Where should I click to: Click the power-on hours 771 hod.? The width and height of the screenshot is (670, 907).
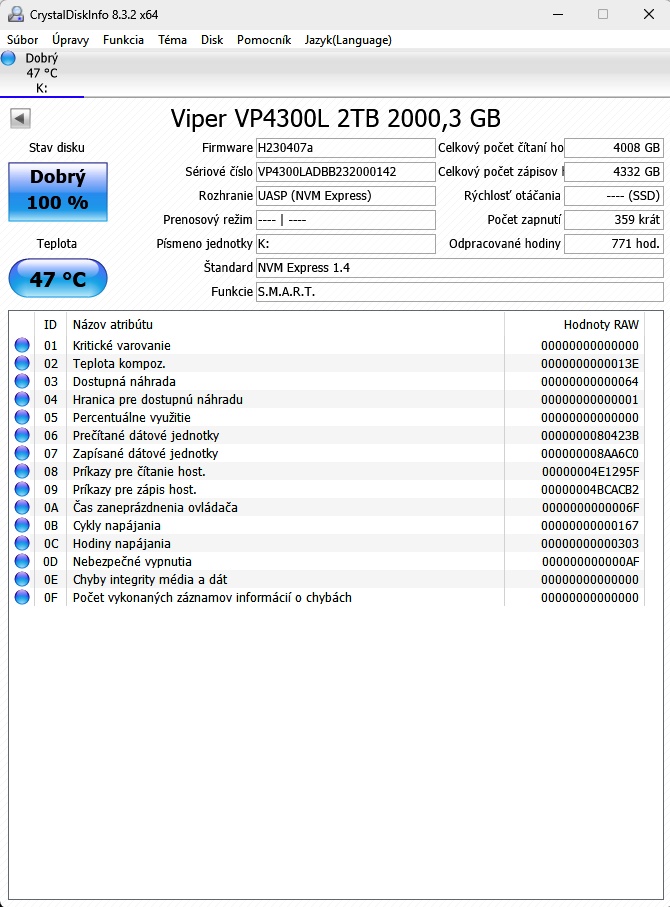coord(613,244)
